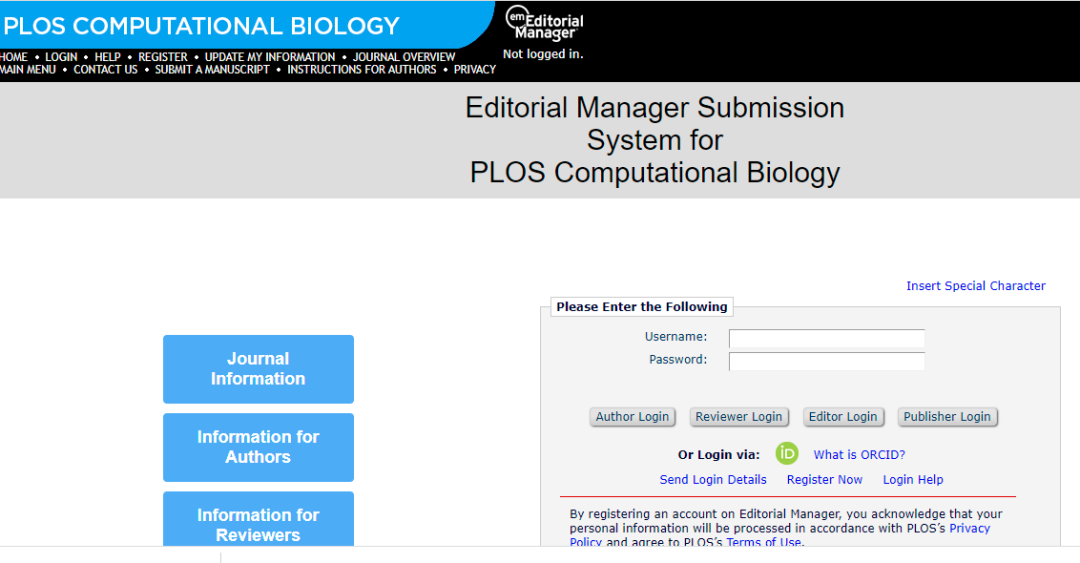The width and height of the screenshot is (1080, 563).
Task: Click into the Username field
Action: coord(826,338)
